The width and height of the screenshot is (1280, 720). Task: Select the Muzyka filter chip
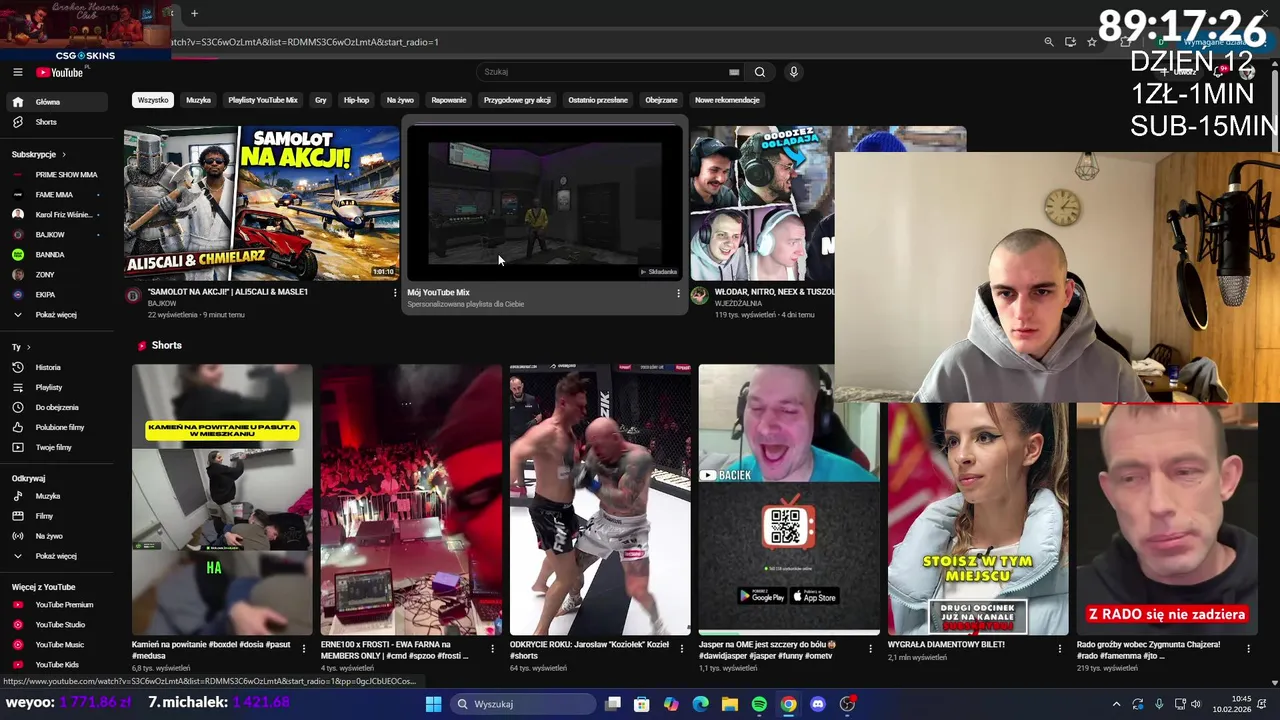tap(198, 100)
